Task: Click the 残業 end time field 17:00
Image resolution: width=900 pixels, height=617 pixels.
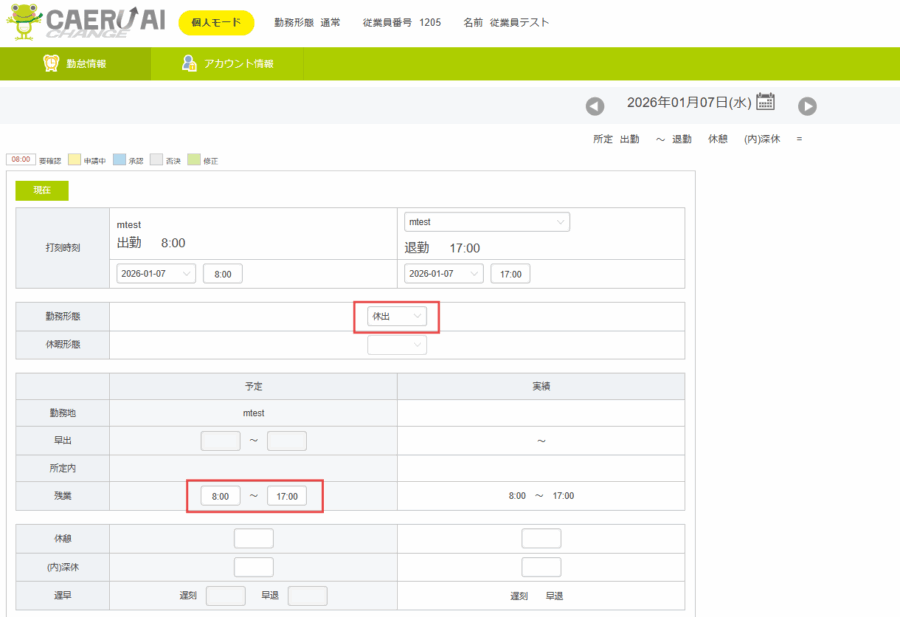Action: pos(287,496)
